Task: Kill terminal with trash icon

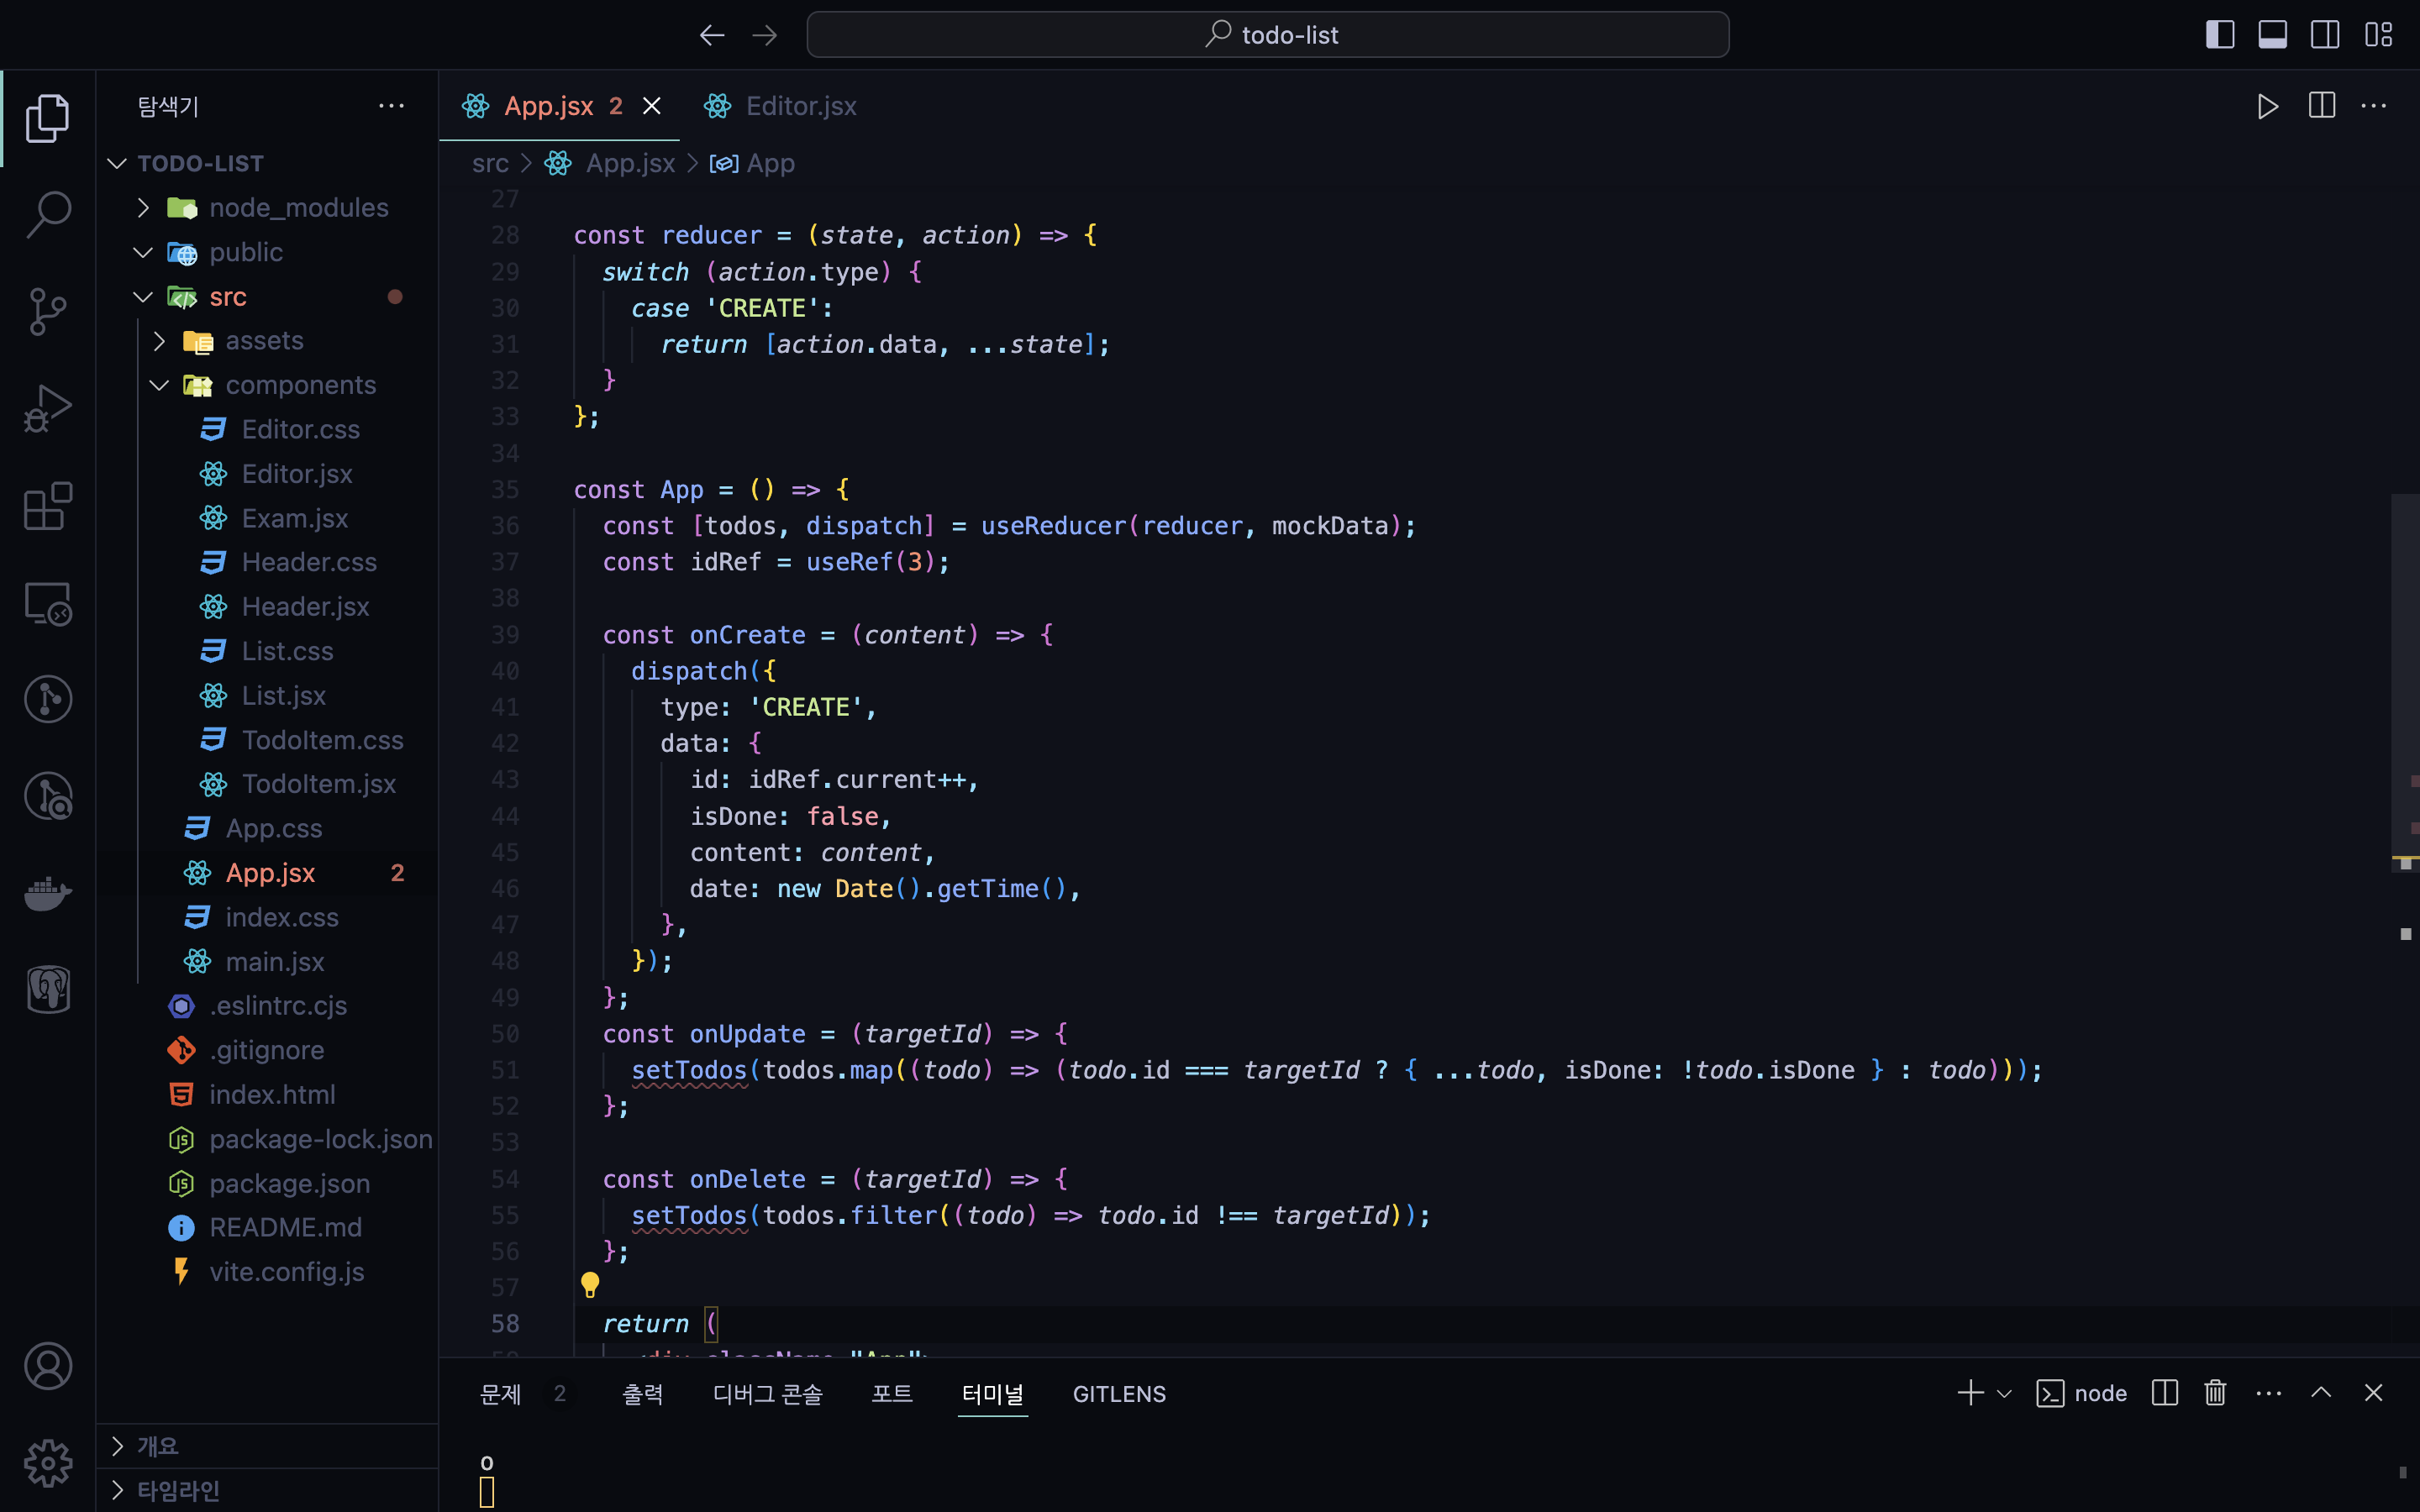Action: (2215, 1393)
